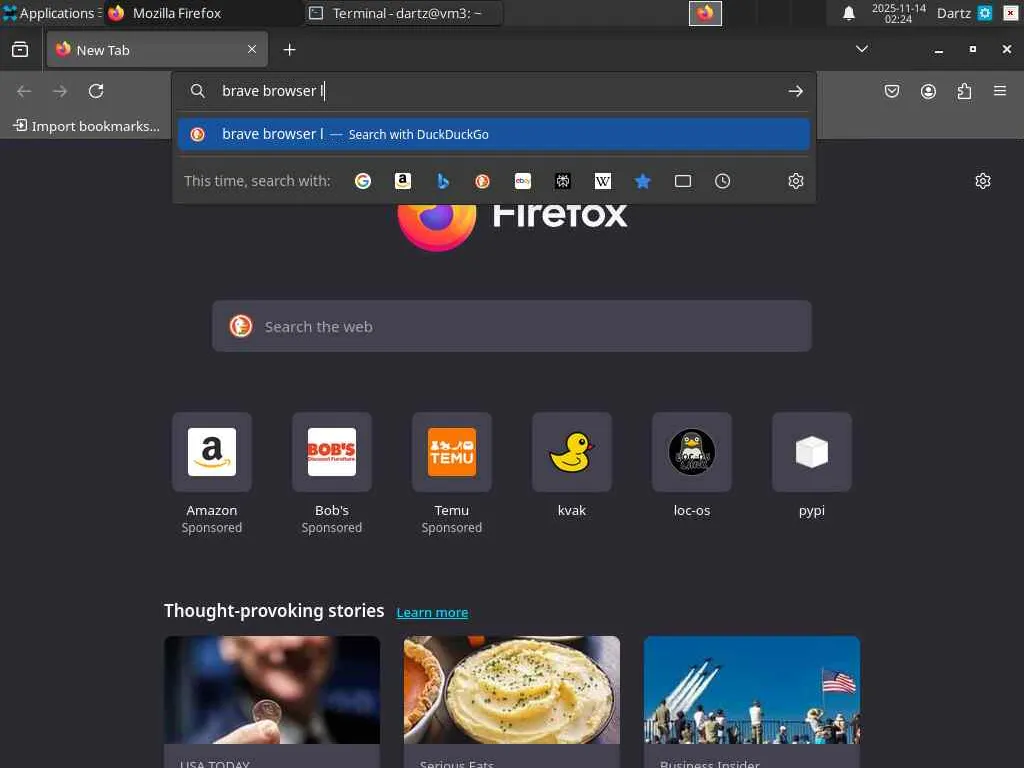The image size is (1024, 768).
Task: Click the "Thought-provoking stories" heading
Action: (274, 611)
